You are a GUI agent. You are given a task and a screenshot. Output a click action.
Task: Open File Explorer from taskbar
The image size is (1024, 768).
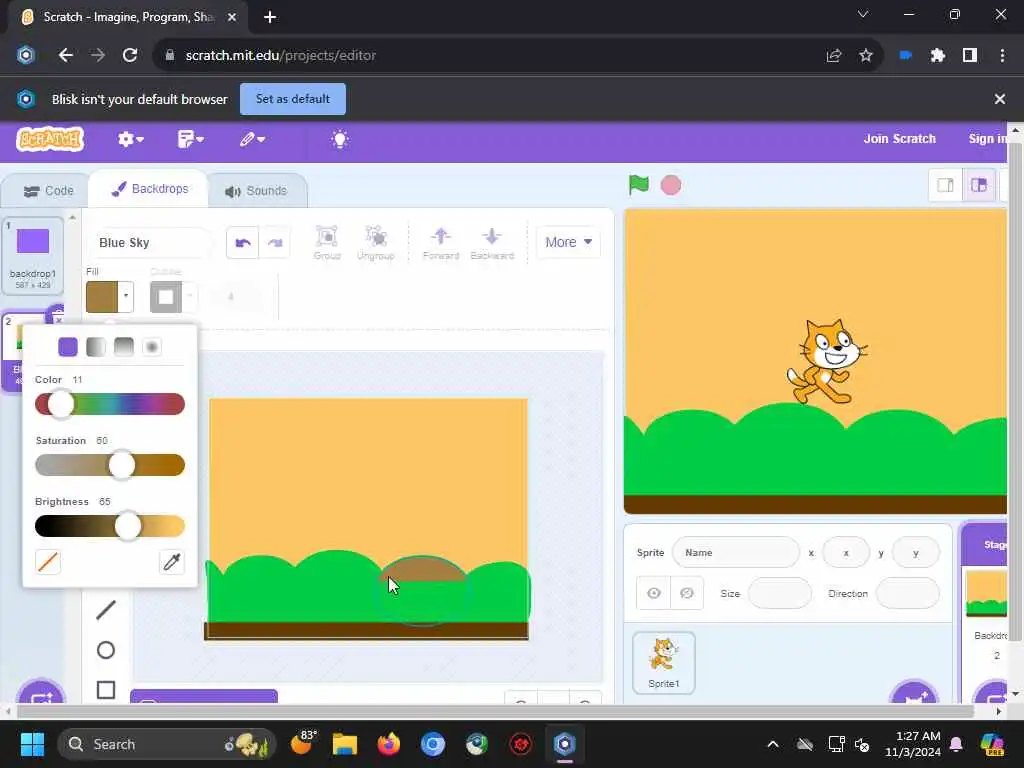[x=345, y=744]
